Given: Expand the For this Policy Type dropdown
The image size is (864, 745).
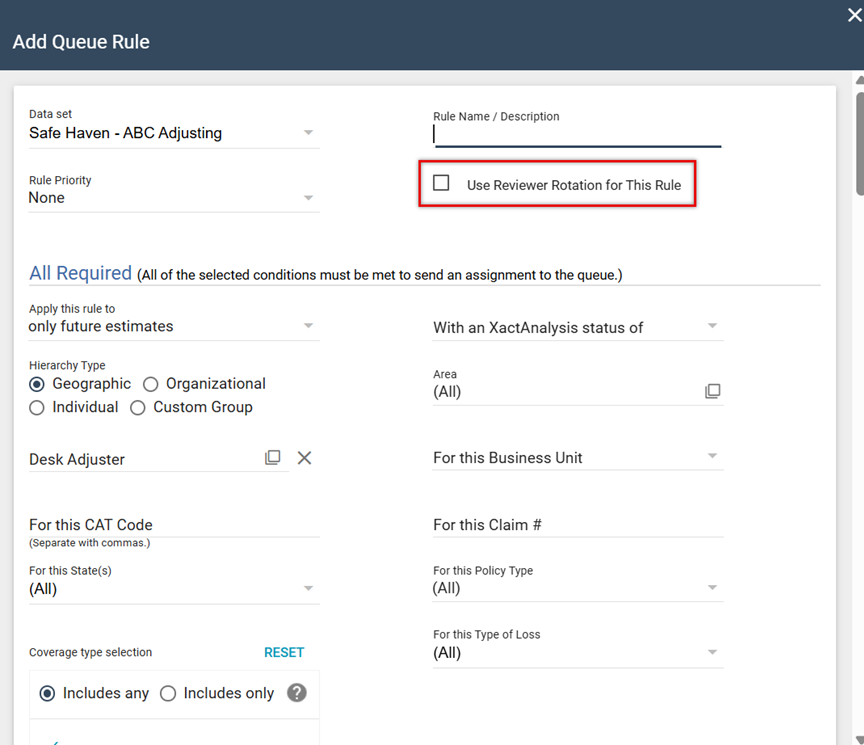Looking at the screenshot, I should pos(712,588).
